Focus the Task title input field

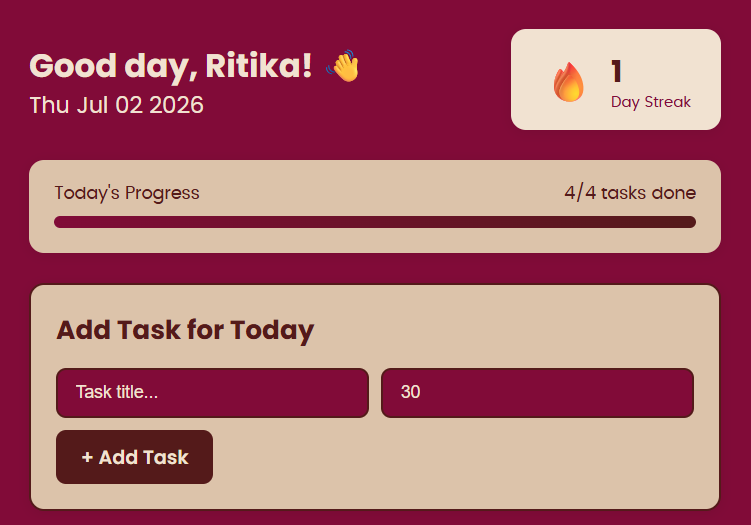coord(212,393)
